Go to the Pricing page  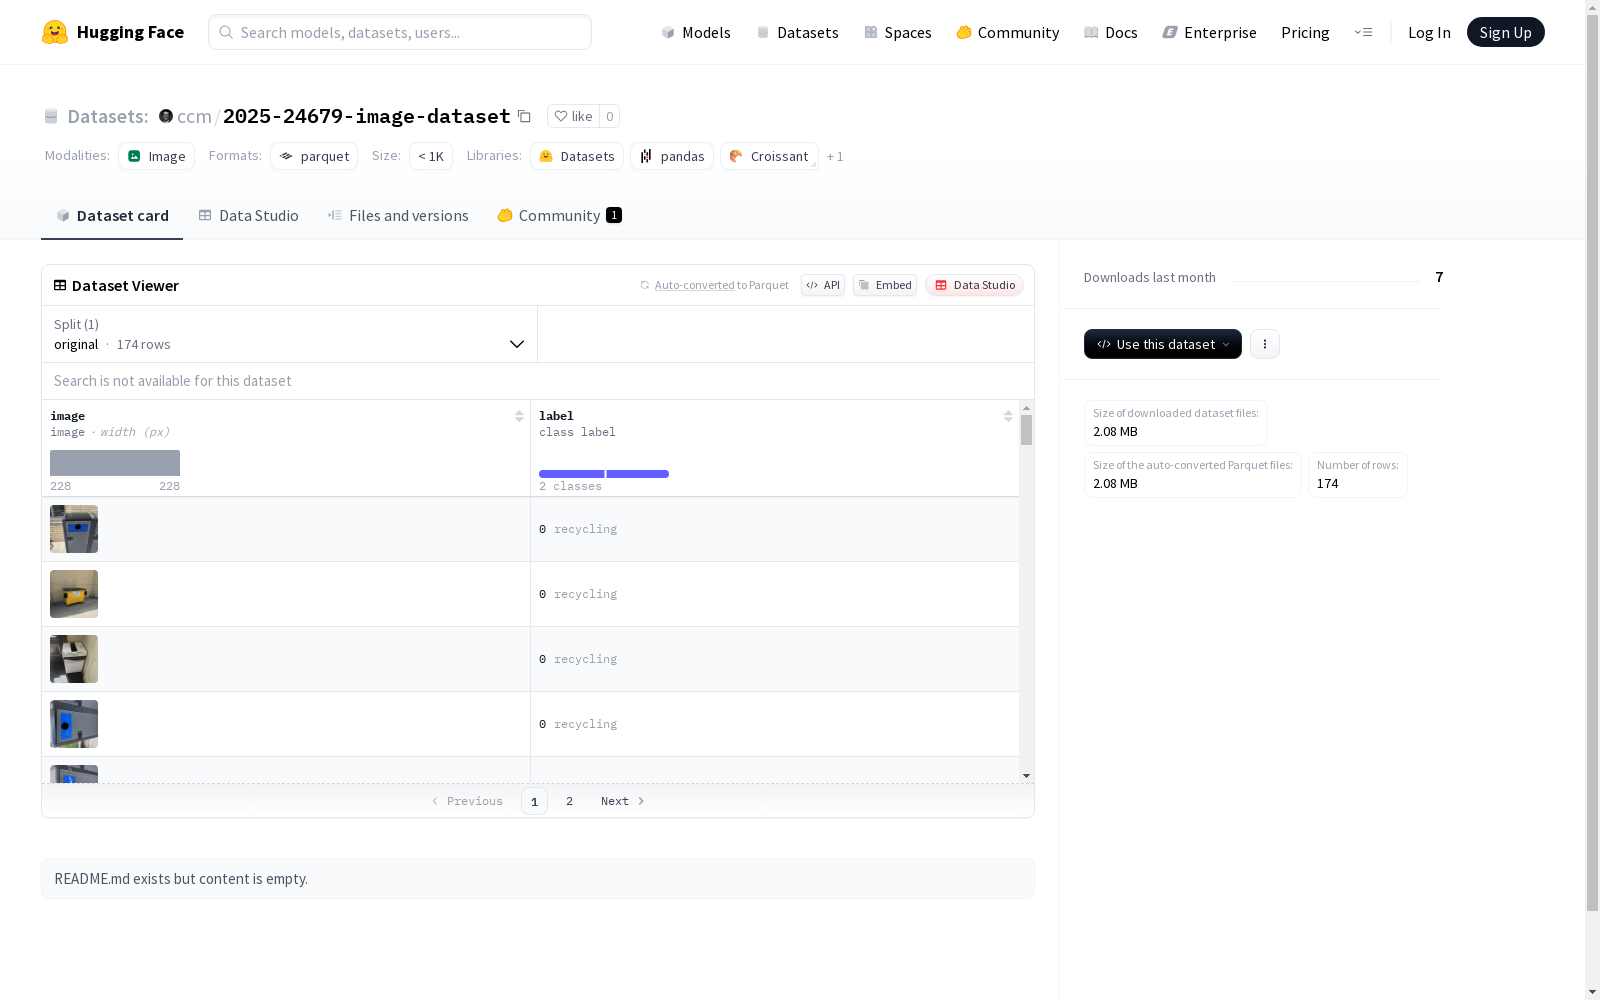click(x=1305, y=32)
